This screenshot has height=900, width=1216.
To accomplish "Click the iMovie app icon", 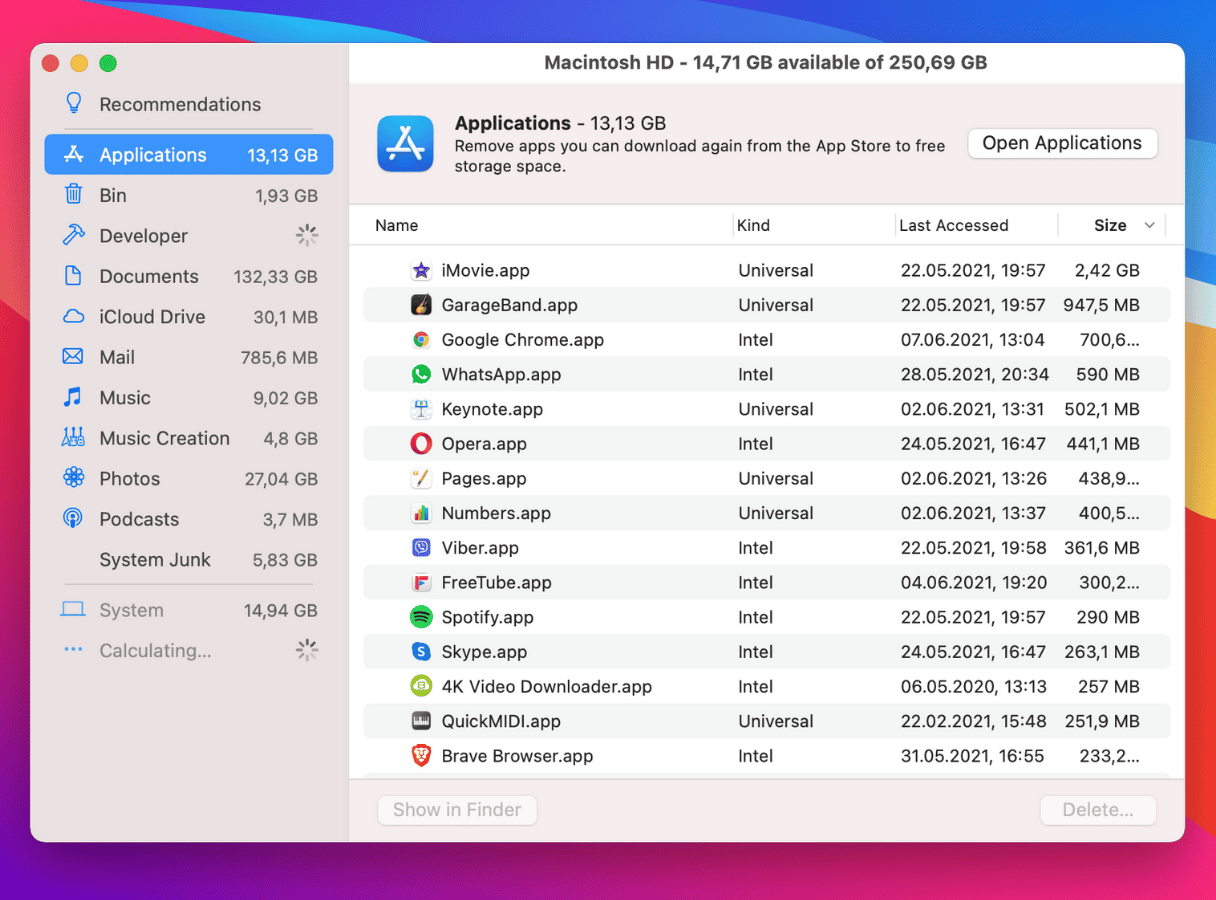I will (x=421, y=270).
